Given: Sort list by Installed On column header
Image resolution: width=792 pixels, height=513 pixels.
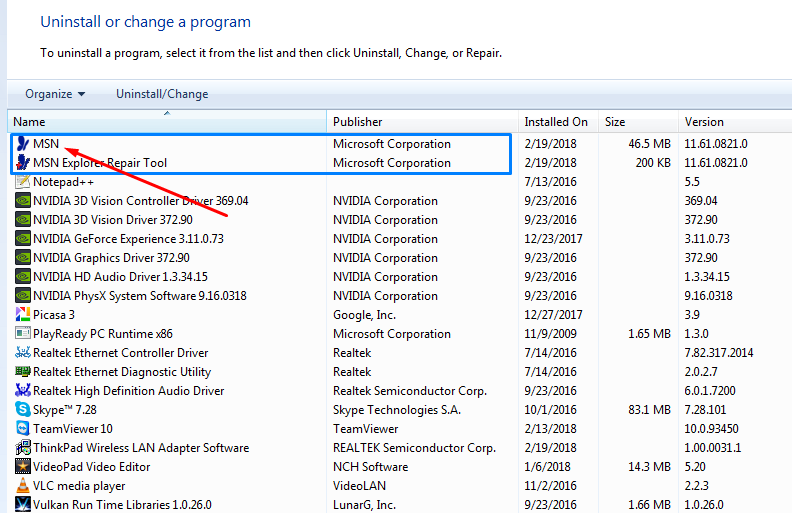Looking at the screenshot, I should click(x=558, y=122).
